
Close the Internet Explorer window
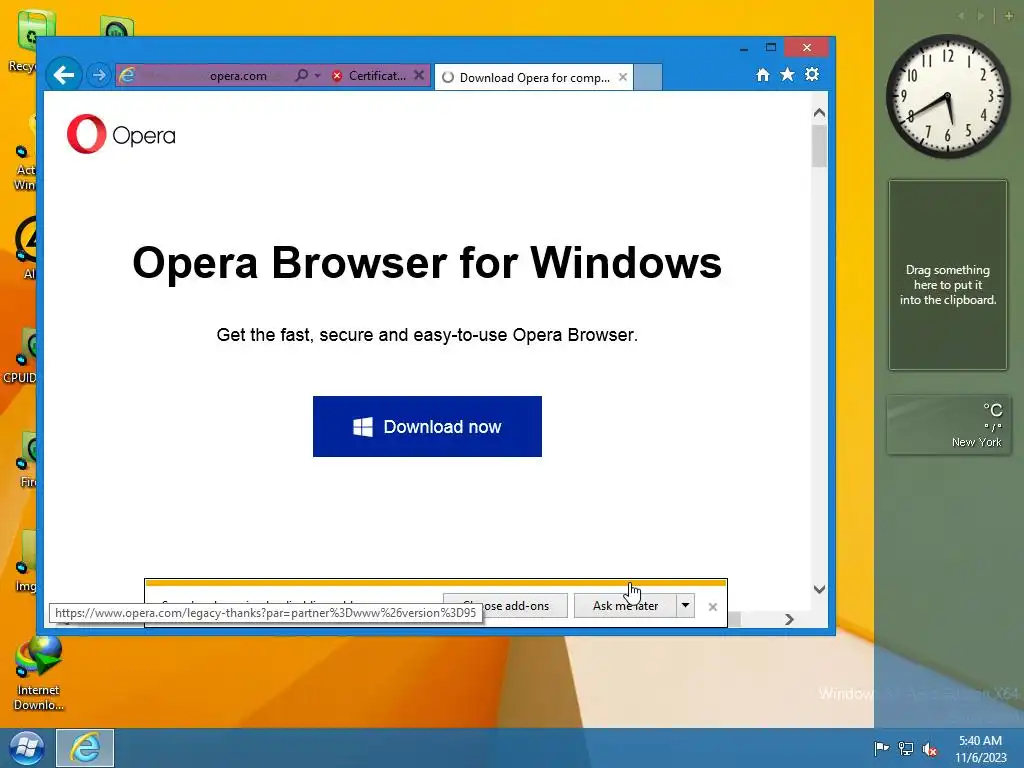[807, 48]
